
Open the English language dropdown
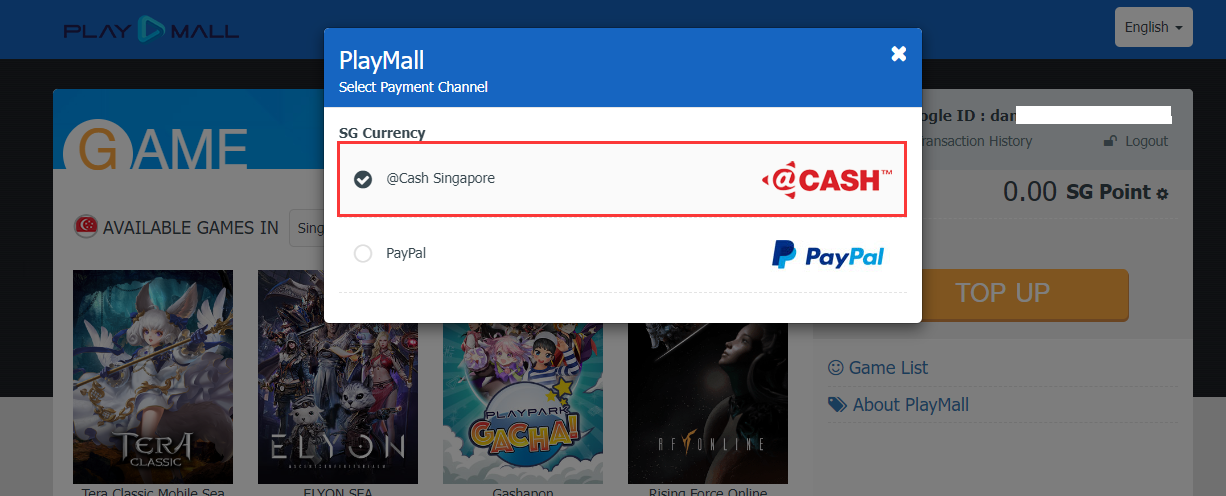point(1153,27)
